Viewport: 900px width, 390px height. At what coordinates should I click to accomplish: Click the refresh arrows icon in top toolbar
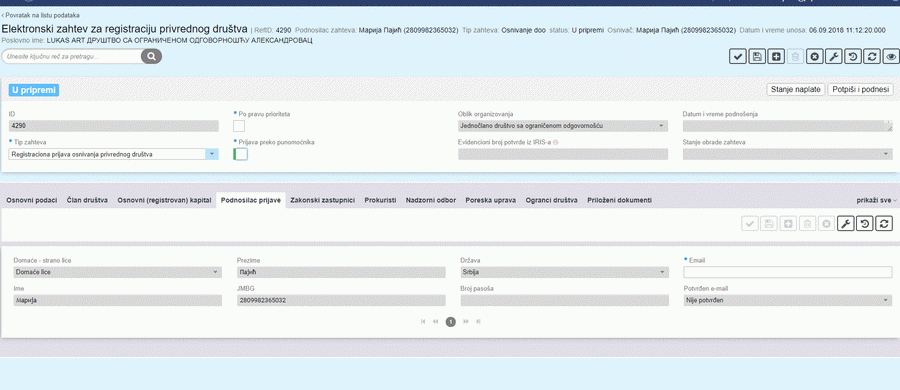pyautogui.click(x=872, y=56)
